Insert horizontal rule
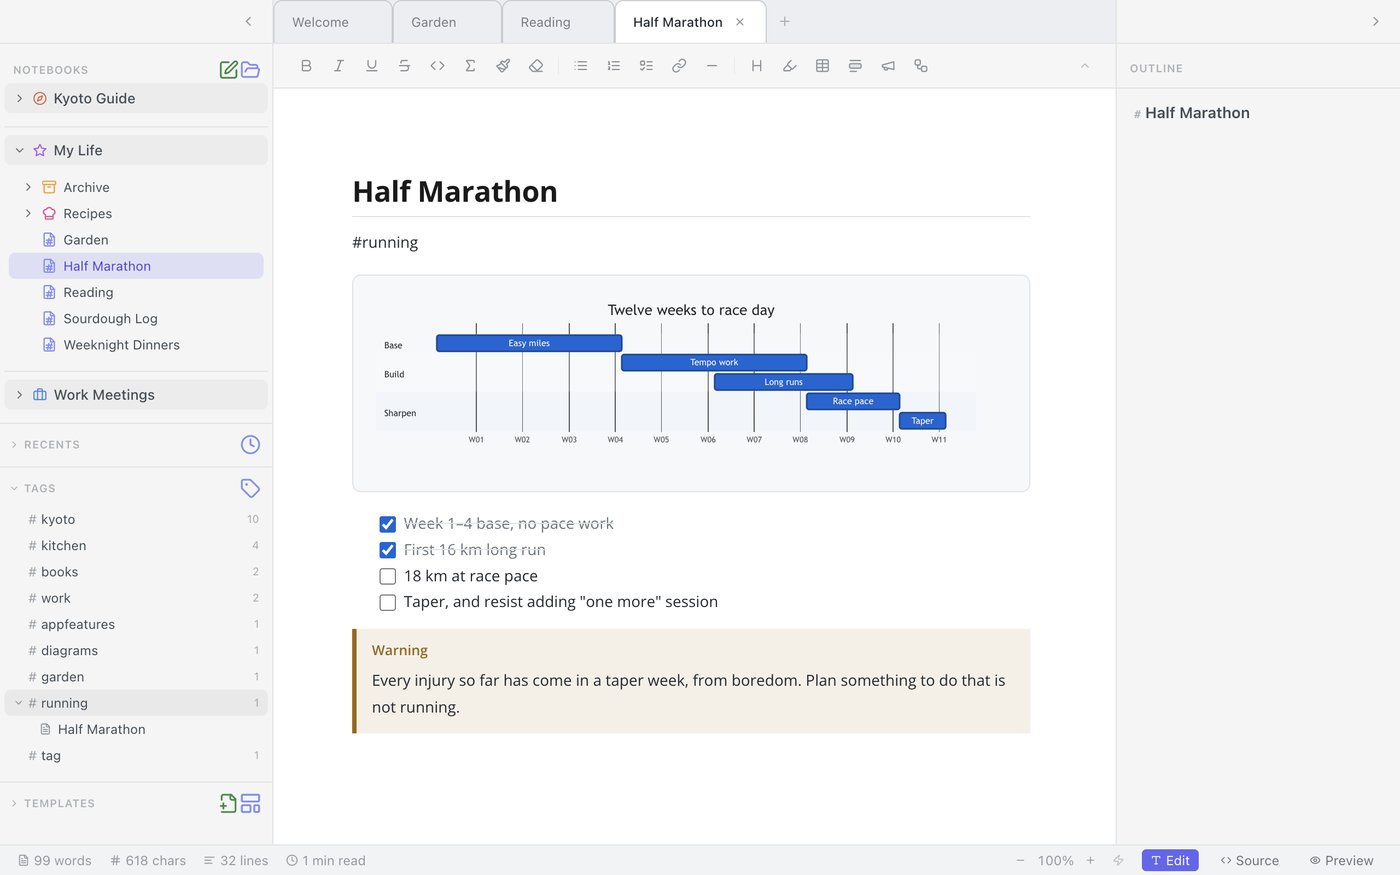The height and width of the screenshot is (875, 1400). pyautogui.click(x=712, y=66)
